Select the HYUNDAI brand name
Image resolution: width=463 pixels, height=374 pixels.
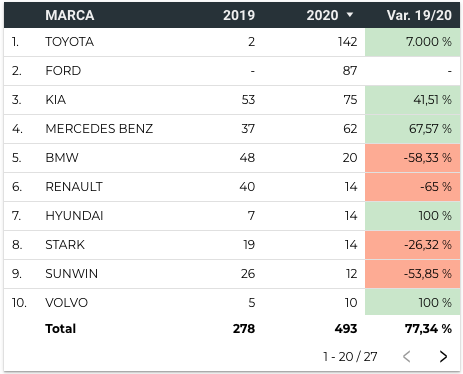click(74, 216)
